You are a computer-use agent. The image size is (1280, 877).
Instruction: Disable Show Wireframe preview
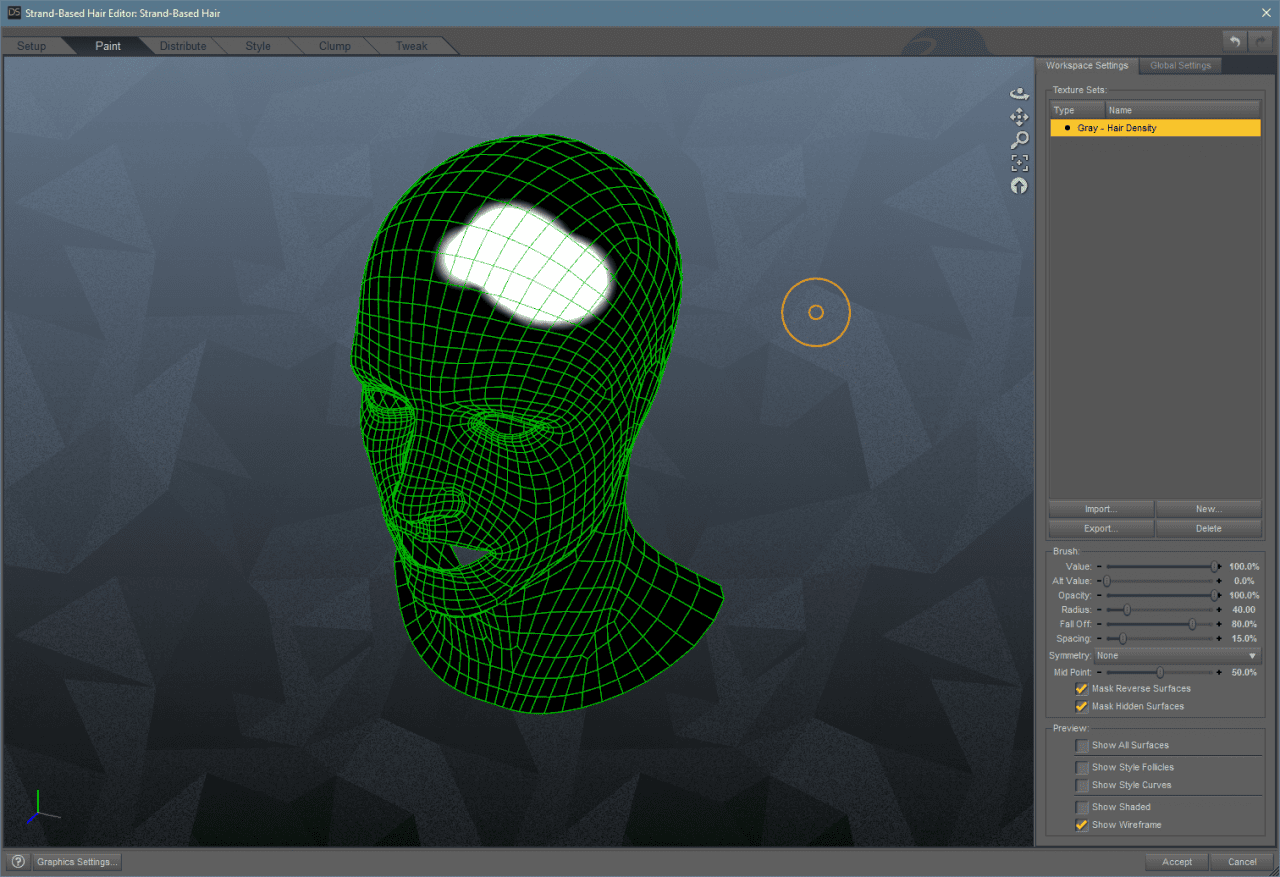pos(1081,824)
